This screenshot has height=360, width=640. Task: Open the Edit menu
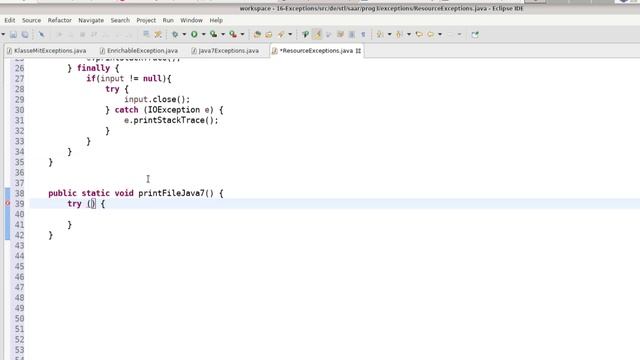[x=10, y=20]
